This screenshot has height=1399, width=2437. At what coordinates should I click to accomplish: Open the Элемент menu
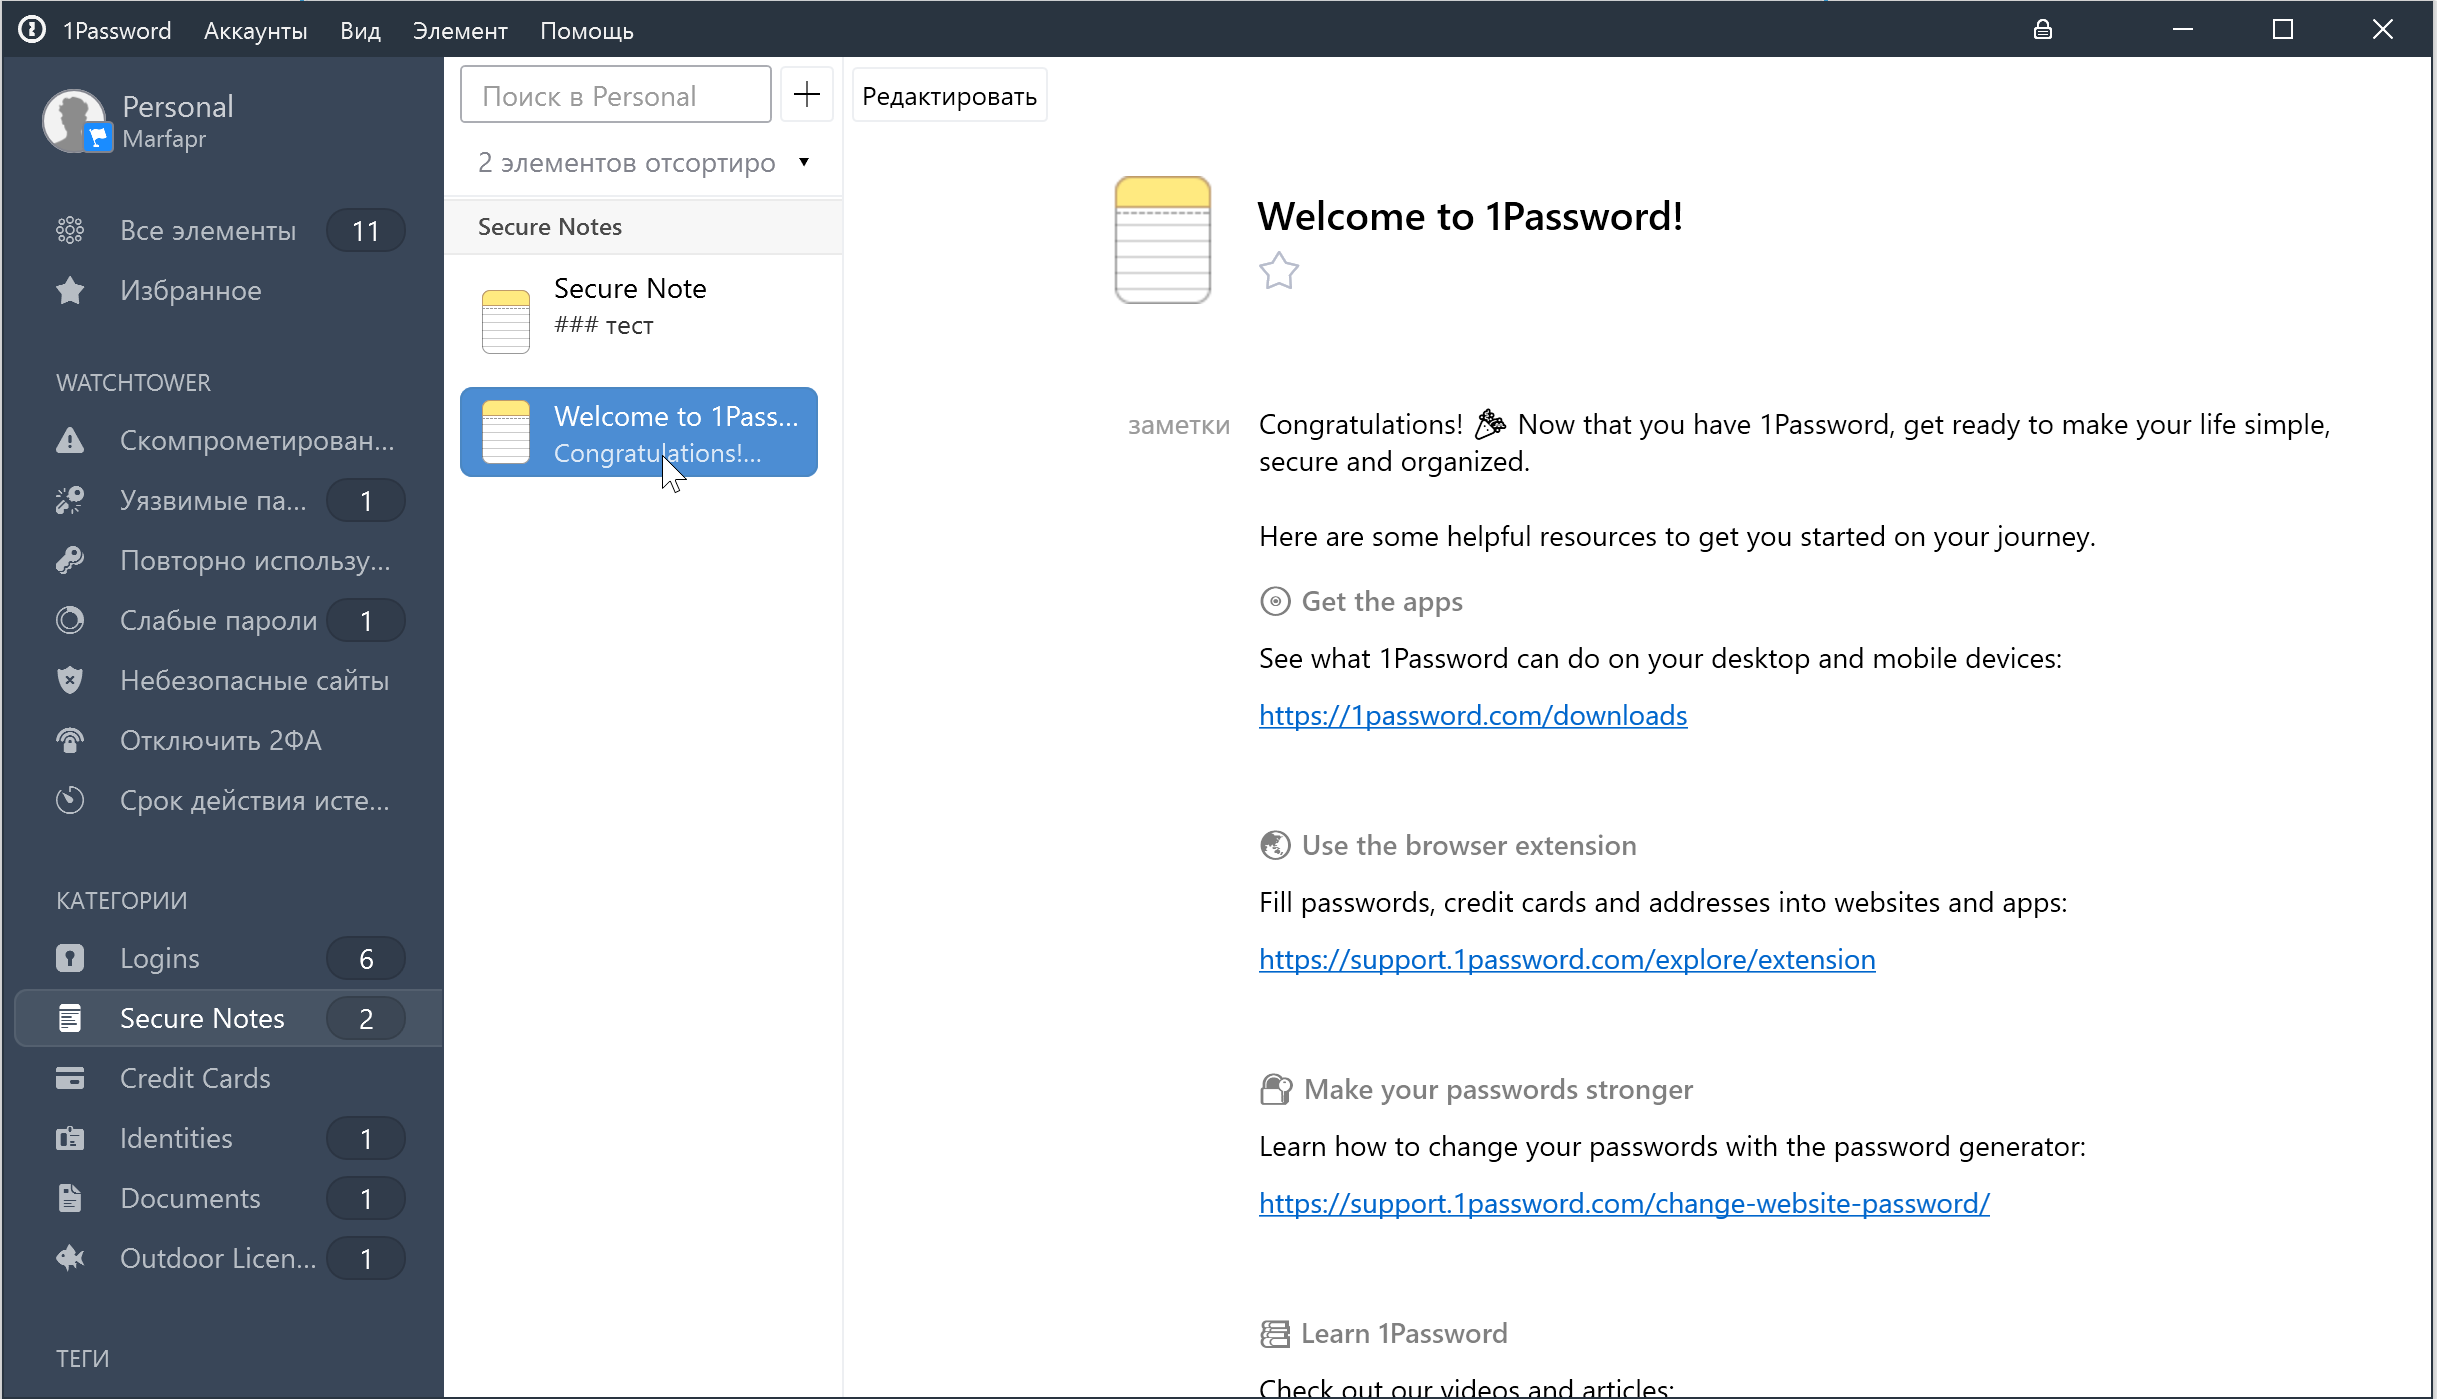click(460, 31)
